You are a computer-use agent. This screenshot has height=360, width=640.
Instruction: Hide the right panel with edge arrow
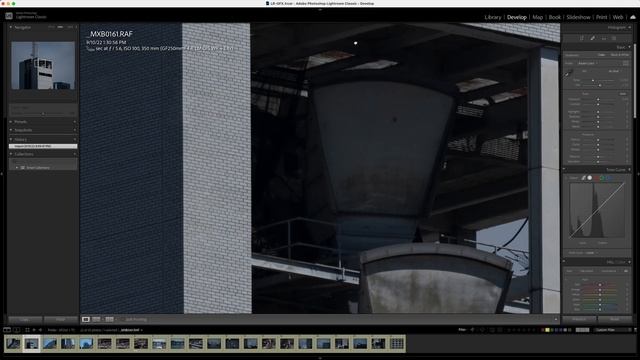point(638,174)
